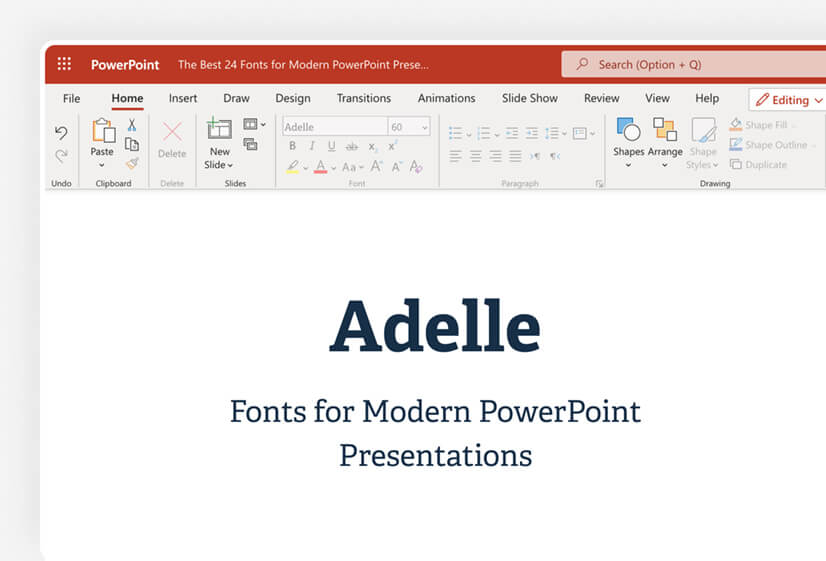Toggle Subscript formatting
This screenshot has width=826, height=561.
(372, 146)
